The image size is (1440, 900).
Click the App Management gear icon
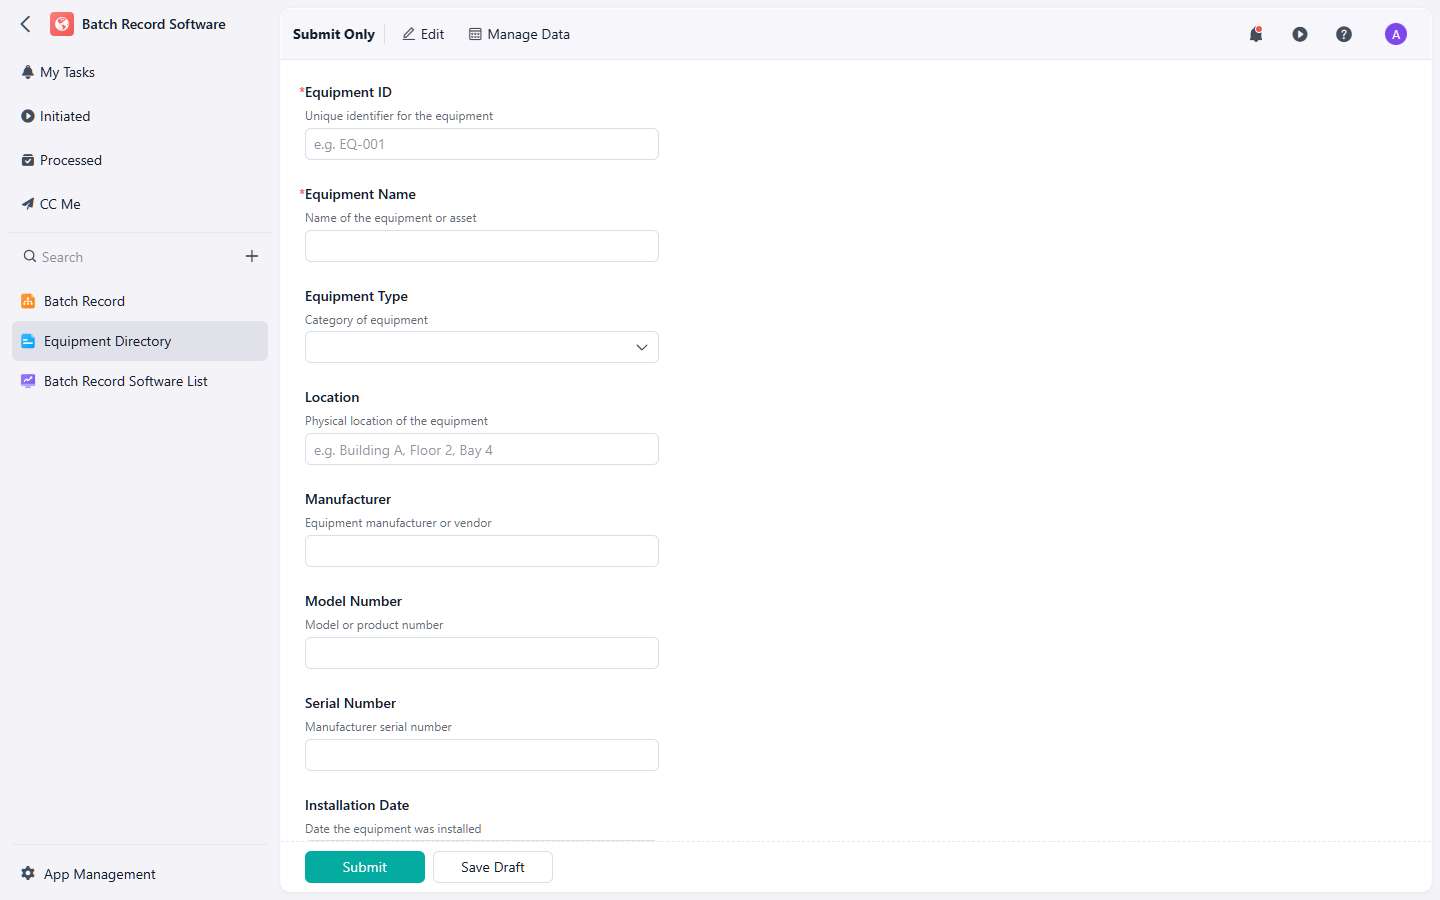(x=28, y=874)
